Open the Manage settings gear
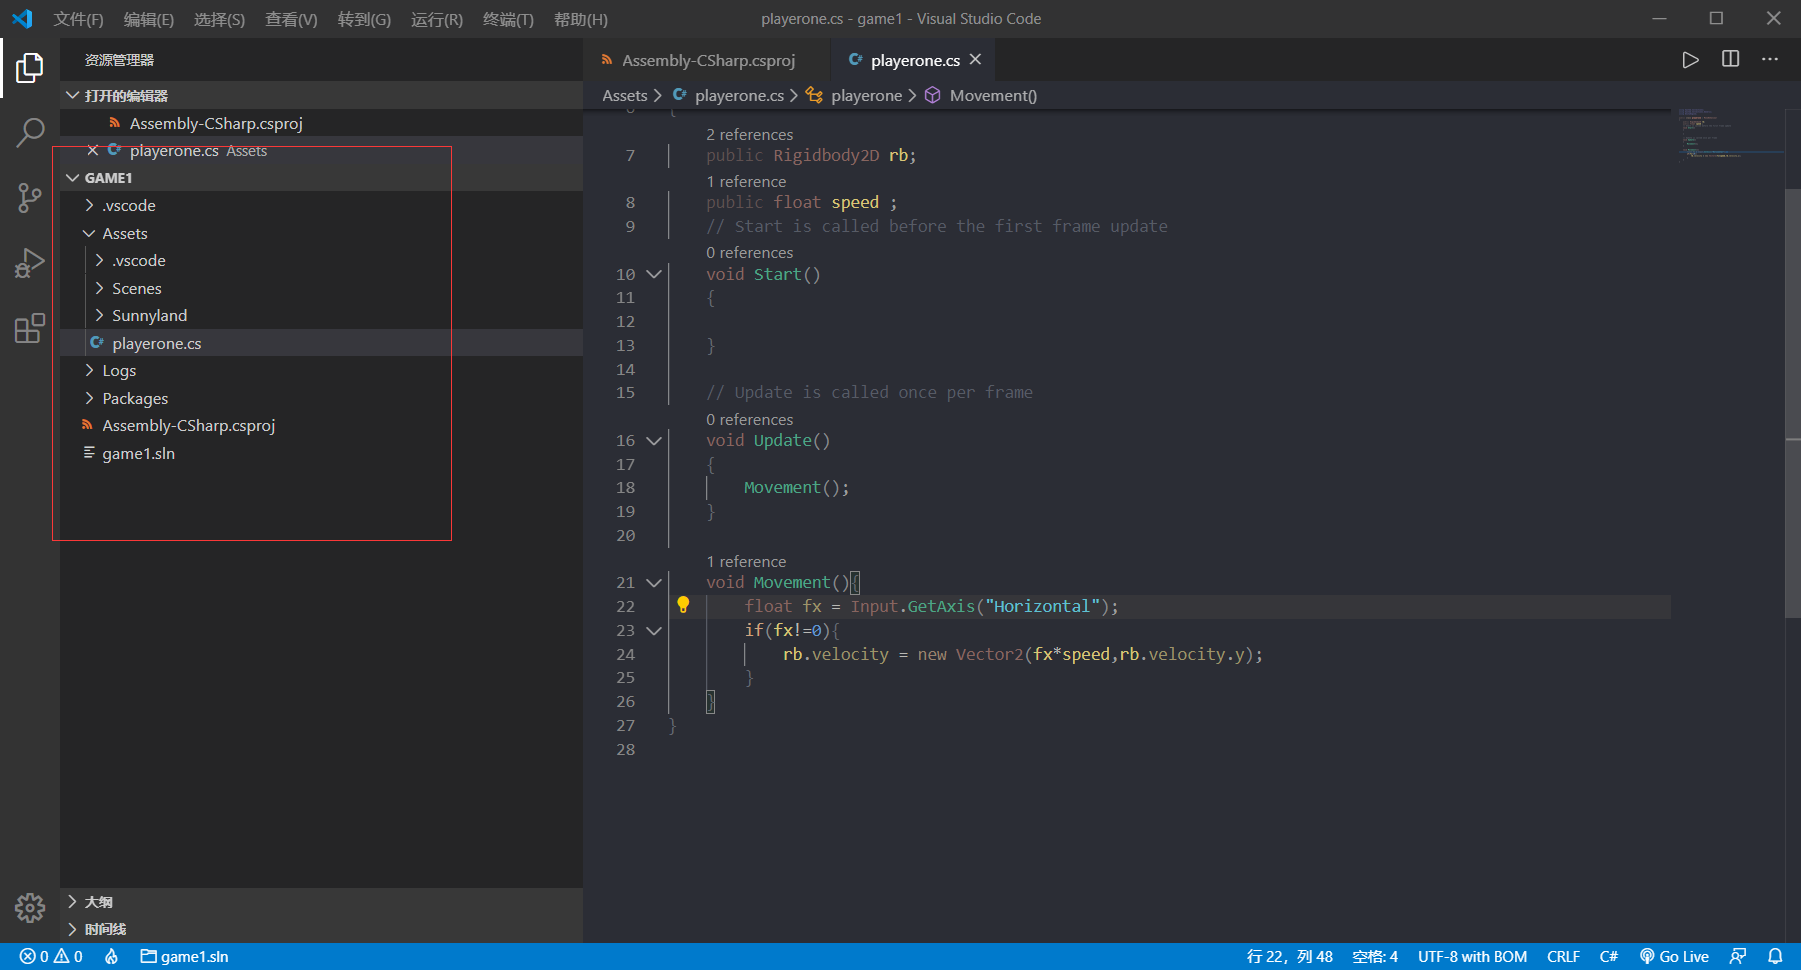1801x970 pixels. click(x=30, y=908)
